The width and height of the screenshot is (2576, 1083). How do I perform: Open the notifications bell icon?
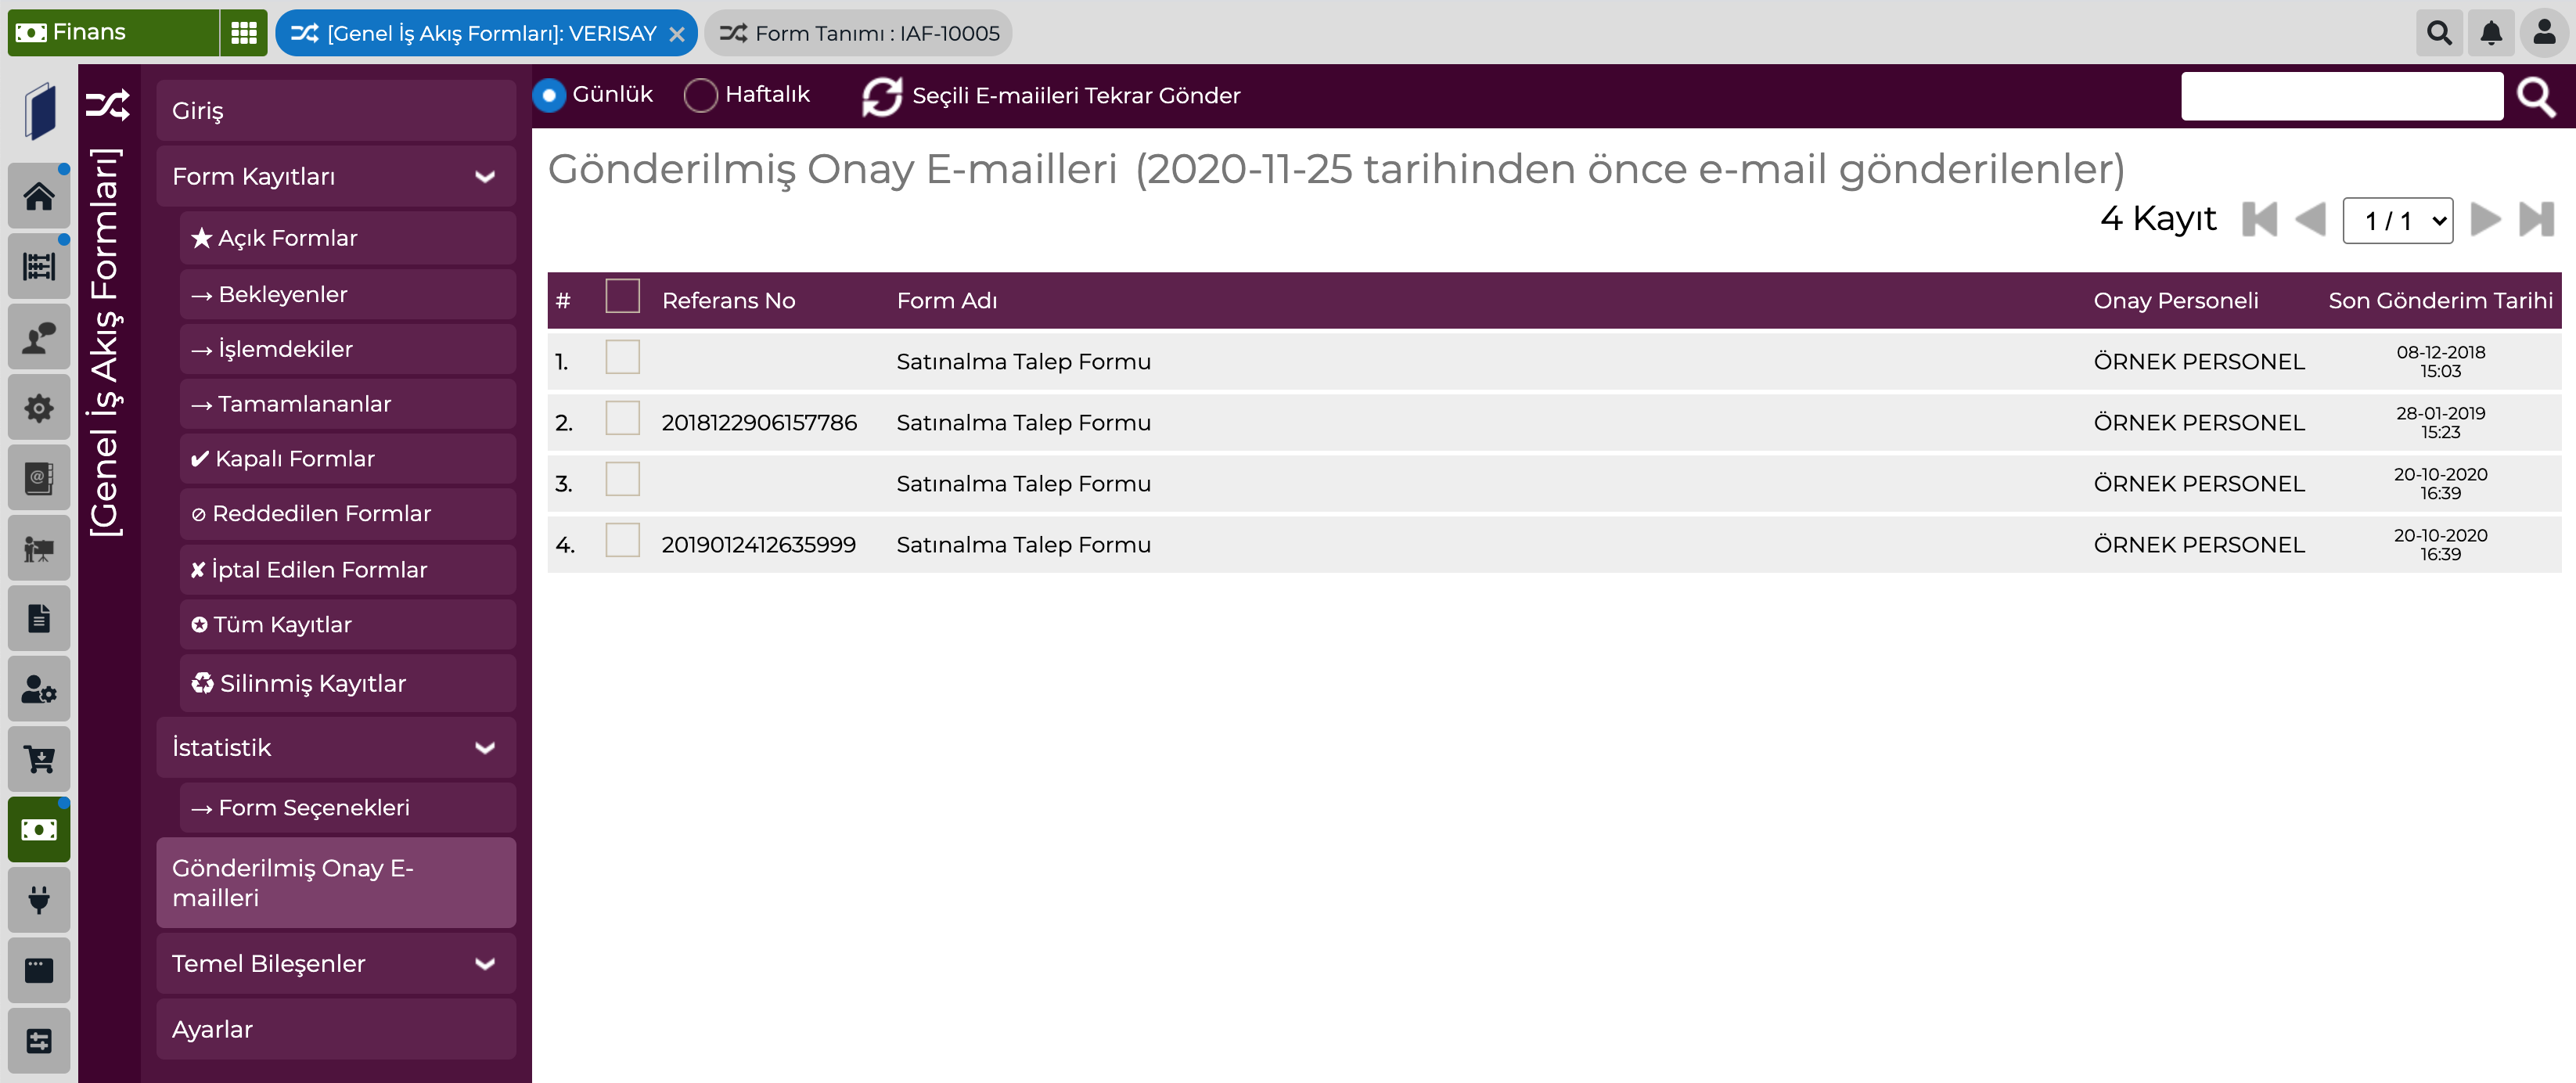[x=2491, y=33]
